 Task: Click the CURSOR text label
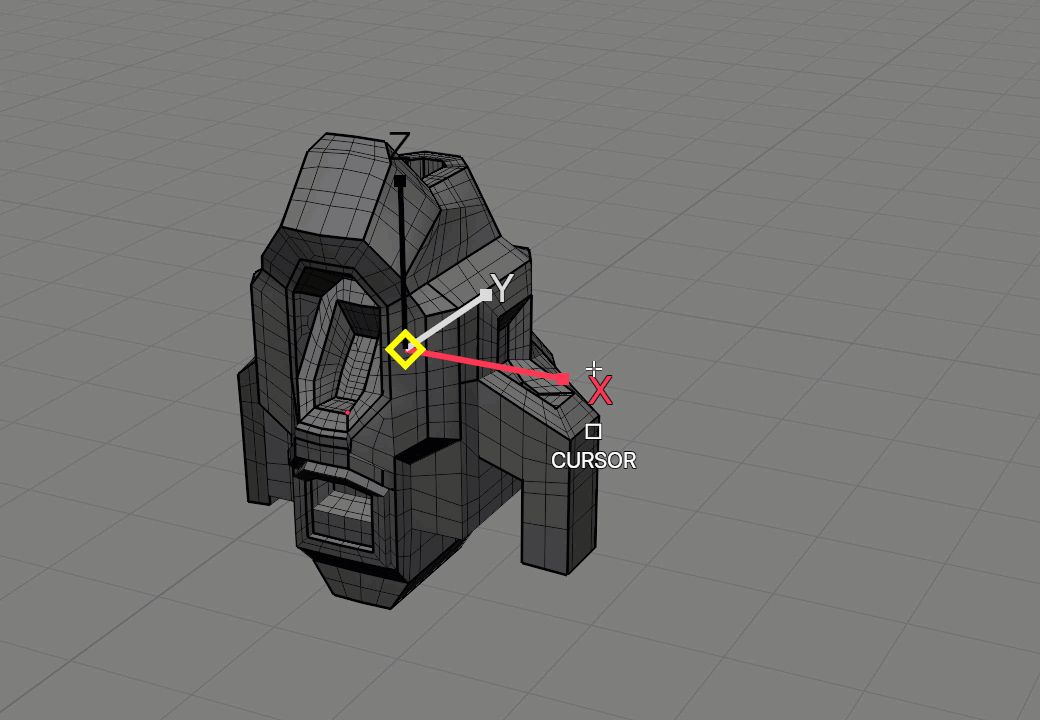coord(594,460)
